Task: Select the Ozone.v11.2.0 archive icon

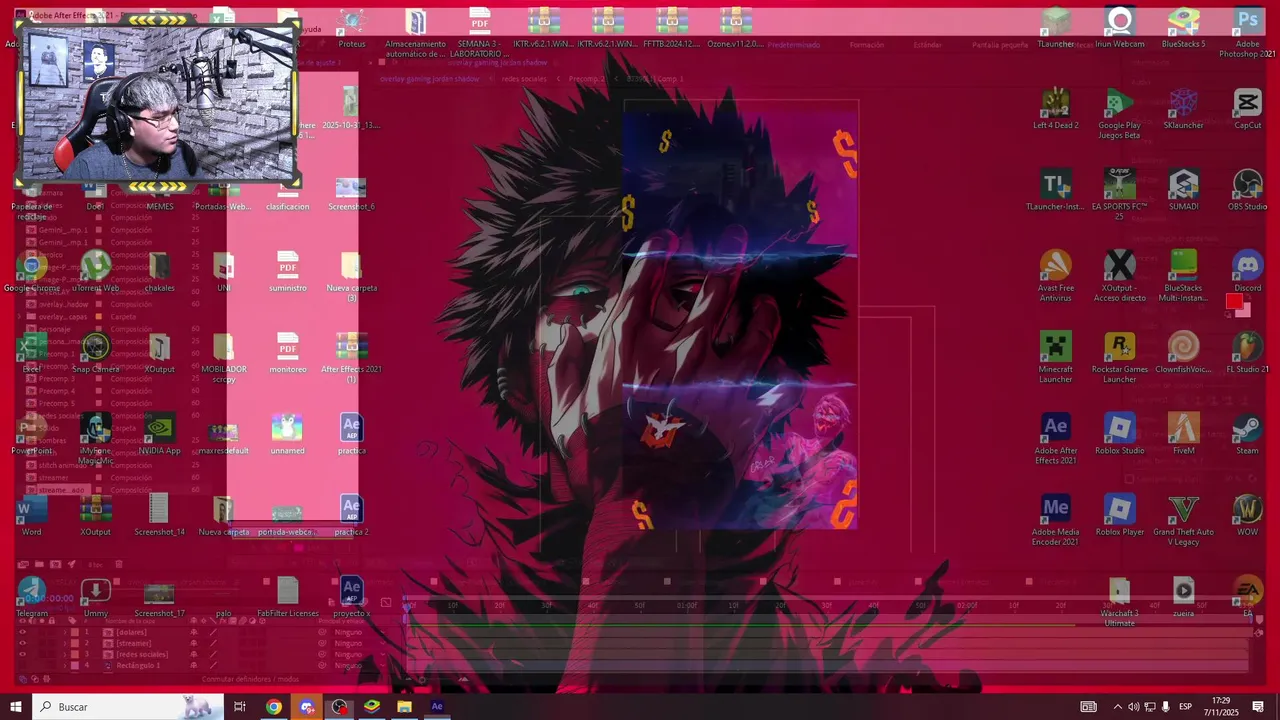Action: (x=735, y=28)
